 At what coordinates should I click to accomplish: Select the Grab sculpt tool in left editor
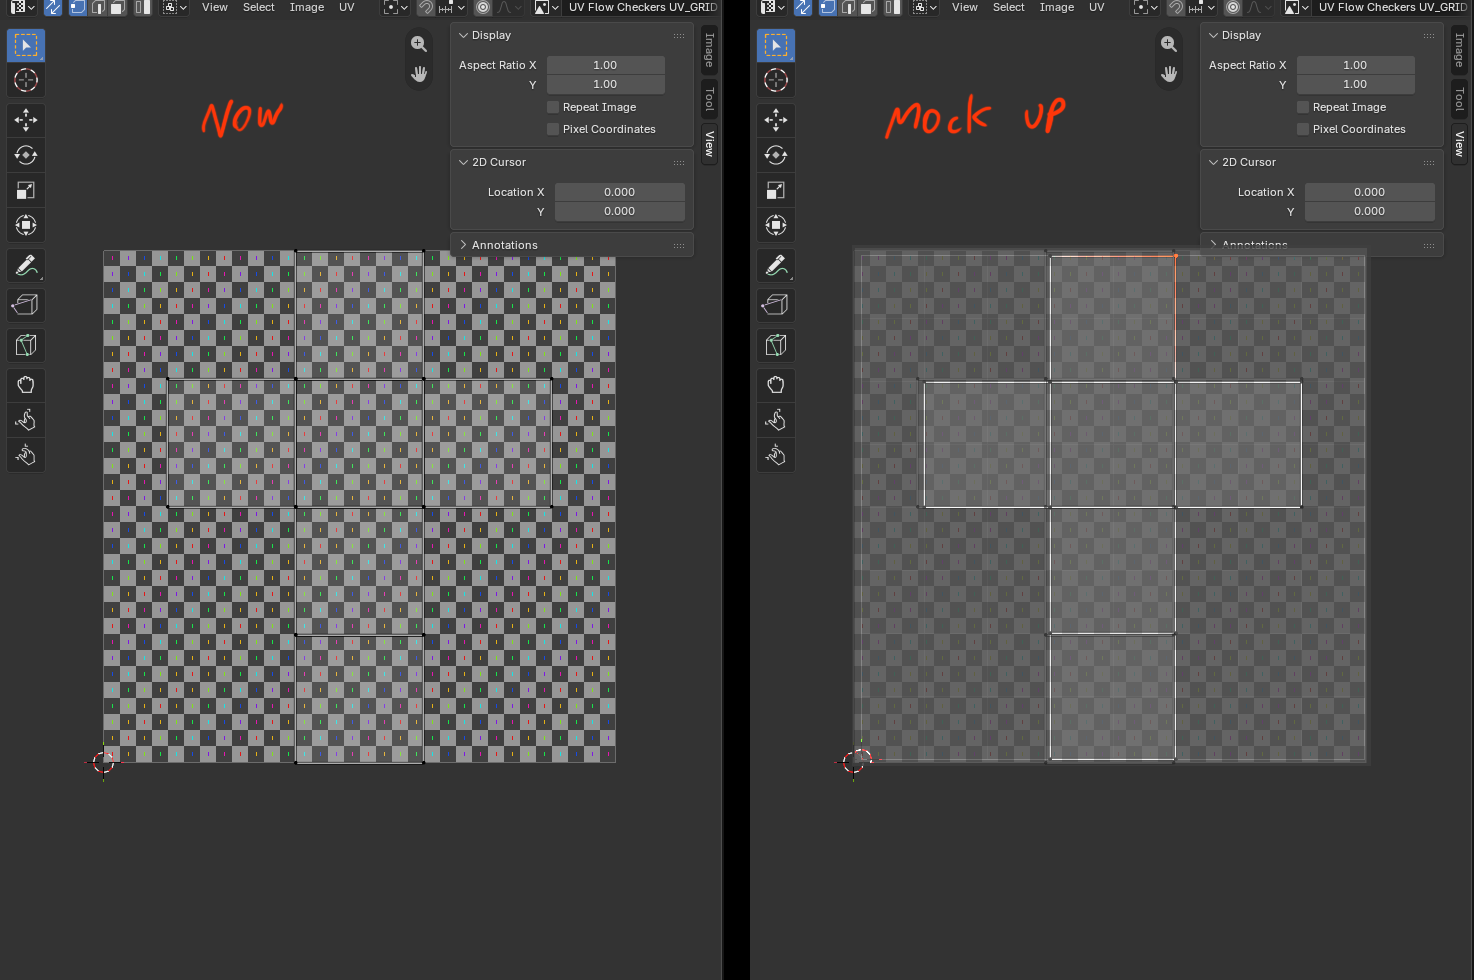(26, 385)
